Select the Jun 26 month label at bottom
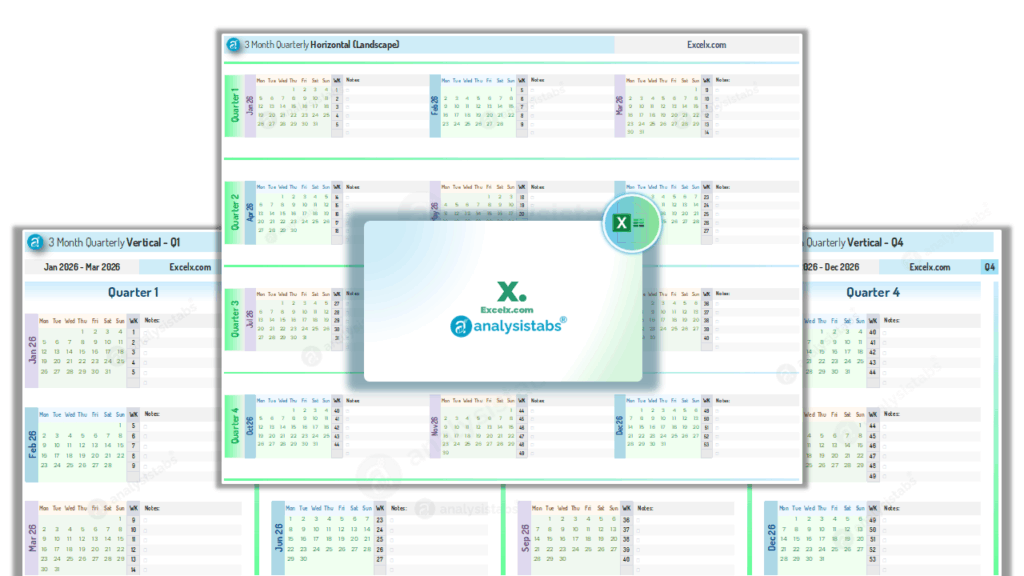The image size is (1024, 576). tap(277, 536)
